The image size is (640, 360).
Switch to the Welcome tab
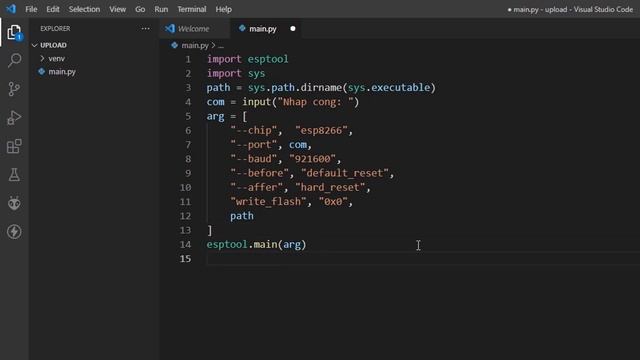(x=193, y=29)
